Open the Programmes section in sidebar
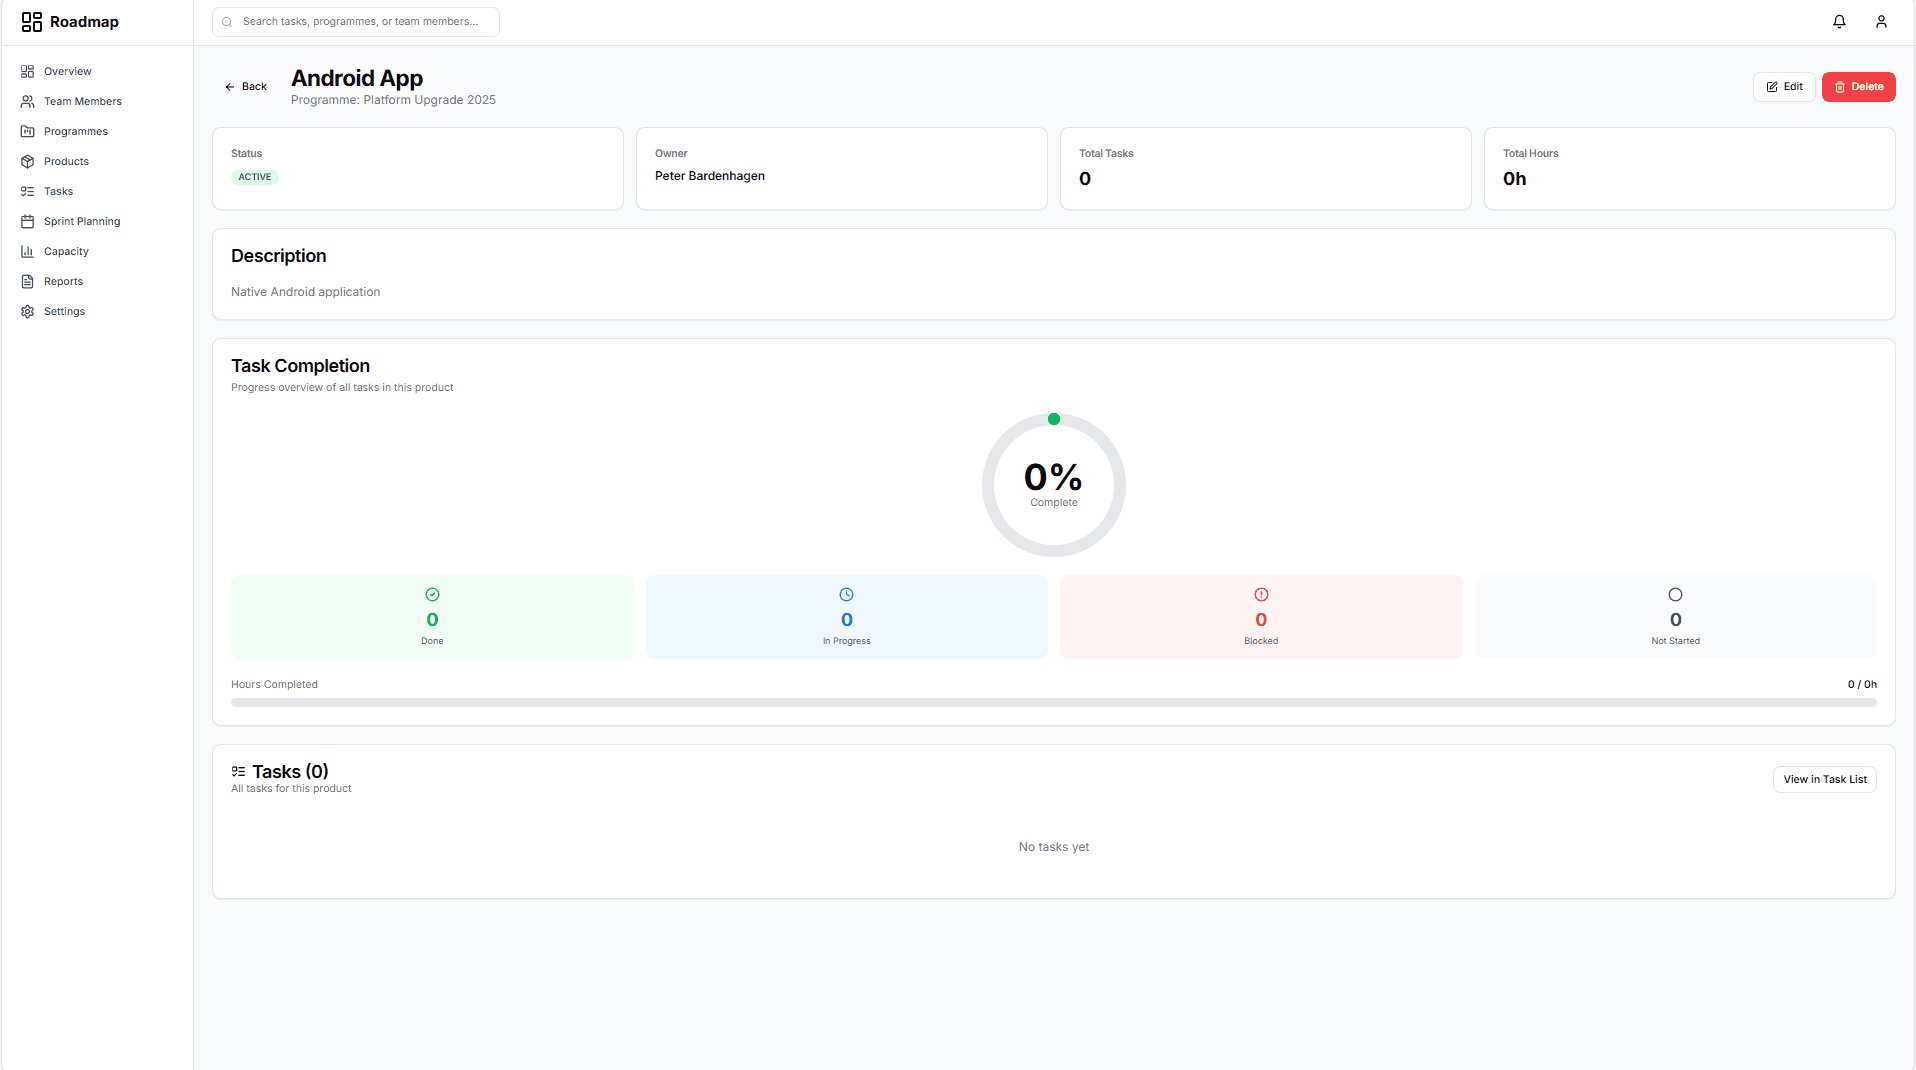 coord(26,131)
